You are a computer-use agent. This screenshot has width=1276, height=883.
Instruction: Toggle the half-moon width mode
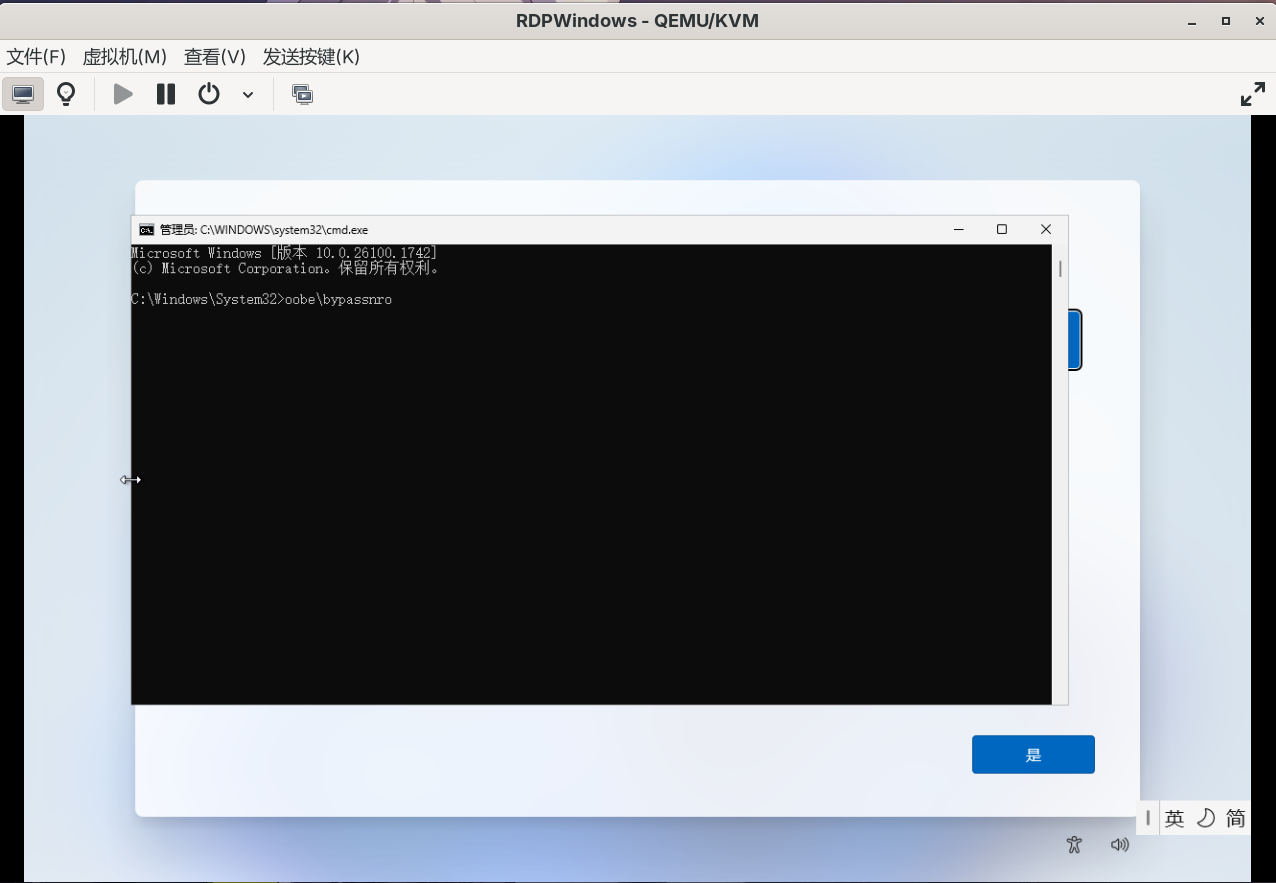1206,818
